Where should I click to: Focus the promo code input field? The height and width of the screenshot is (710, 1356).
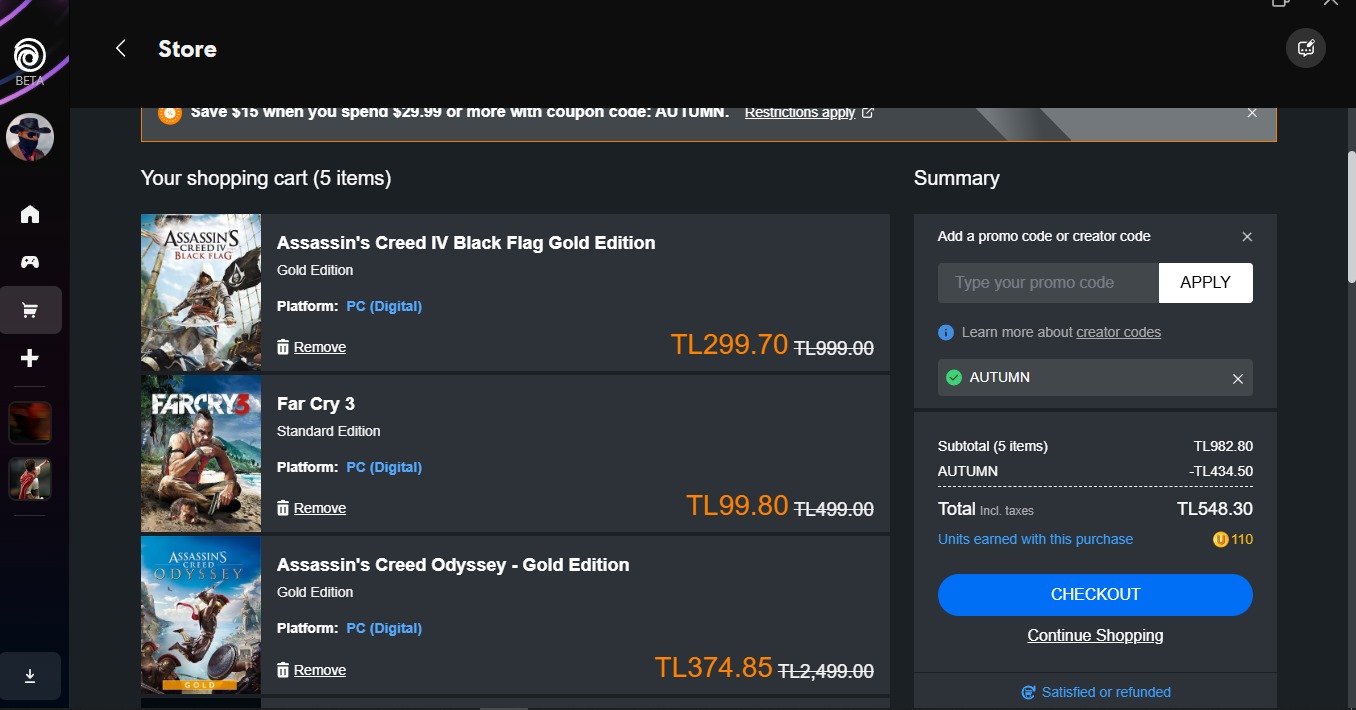pos(1048,283)
